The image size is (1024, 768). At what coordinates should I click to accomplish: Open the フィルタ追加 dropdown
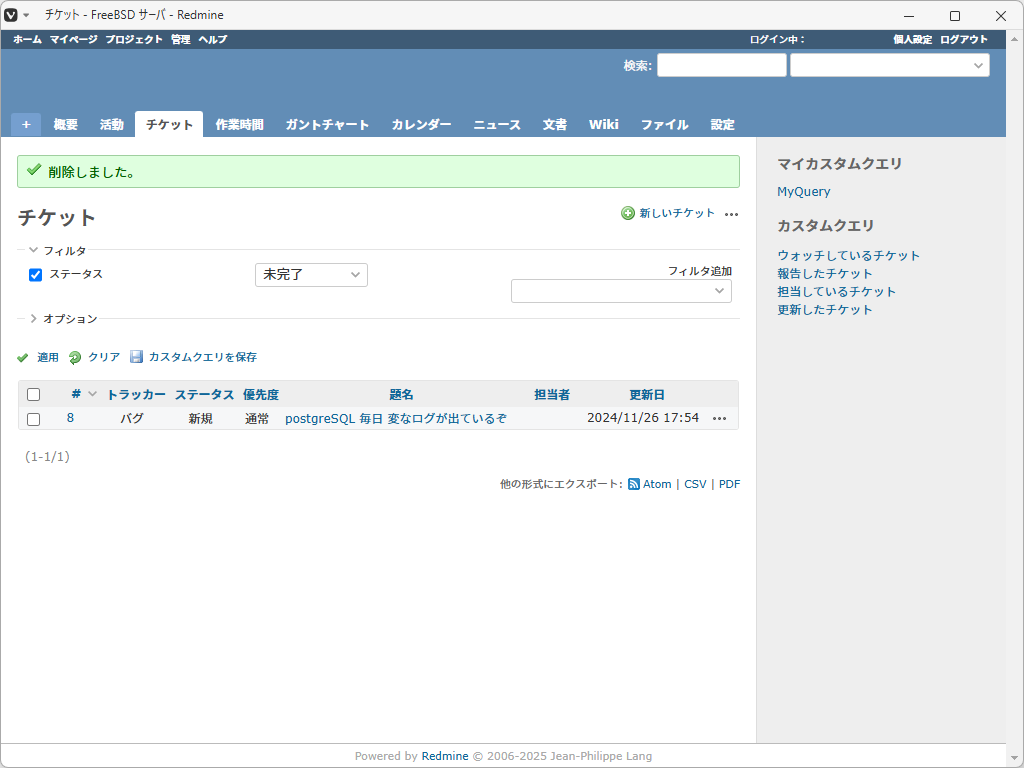coord(621,291)
